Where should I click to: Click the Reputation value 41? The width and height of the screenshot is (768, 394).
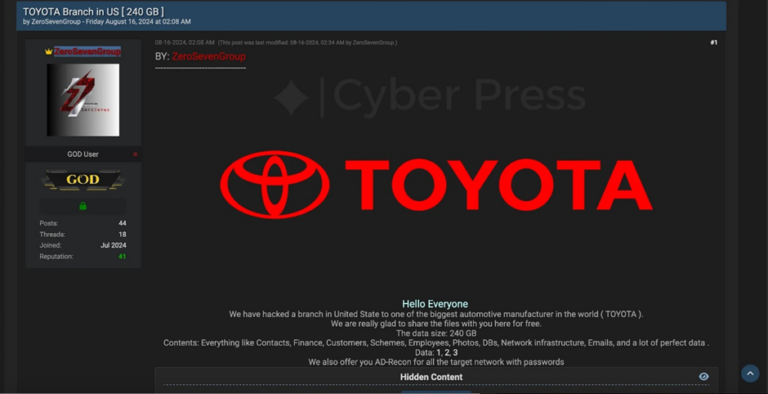pos(122,256)
